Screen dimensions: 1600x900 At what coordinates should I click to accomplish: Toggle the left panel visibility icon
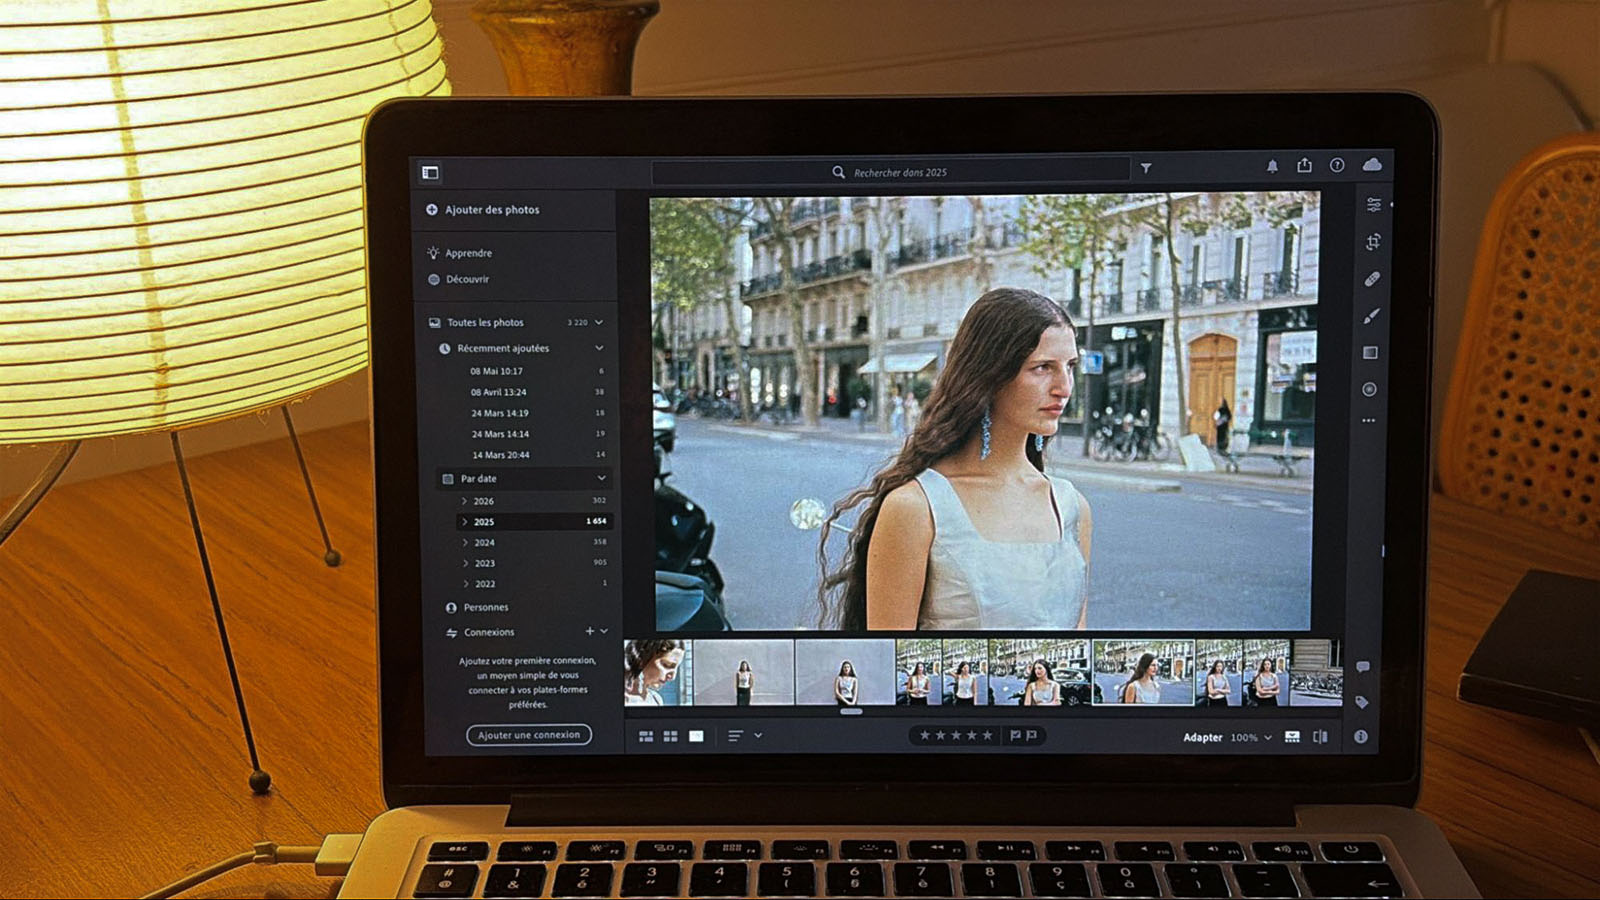pos(430,172)
